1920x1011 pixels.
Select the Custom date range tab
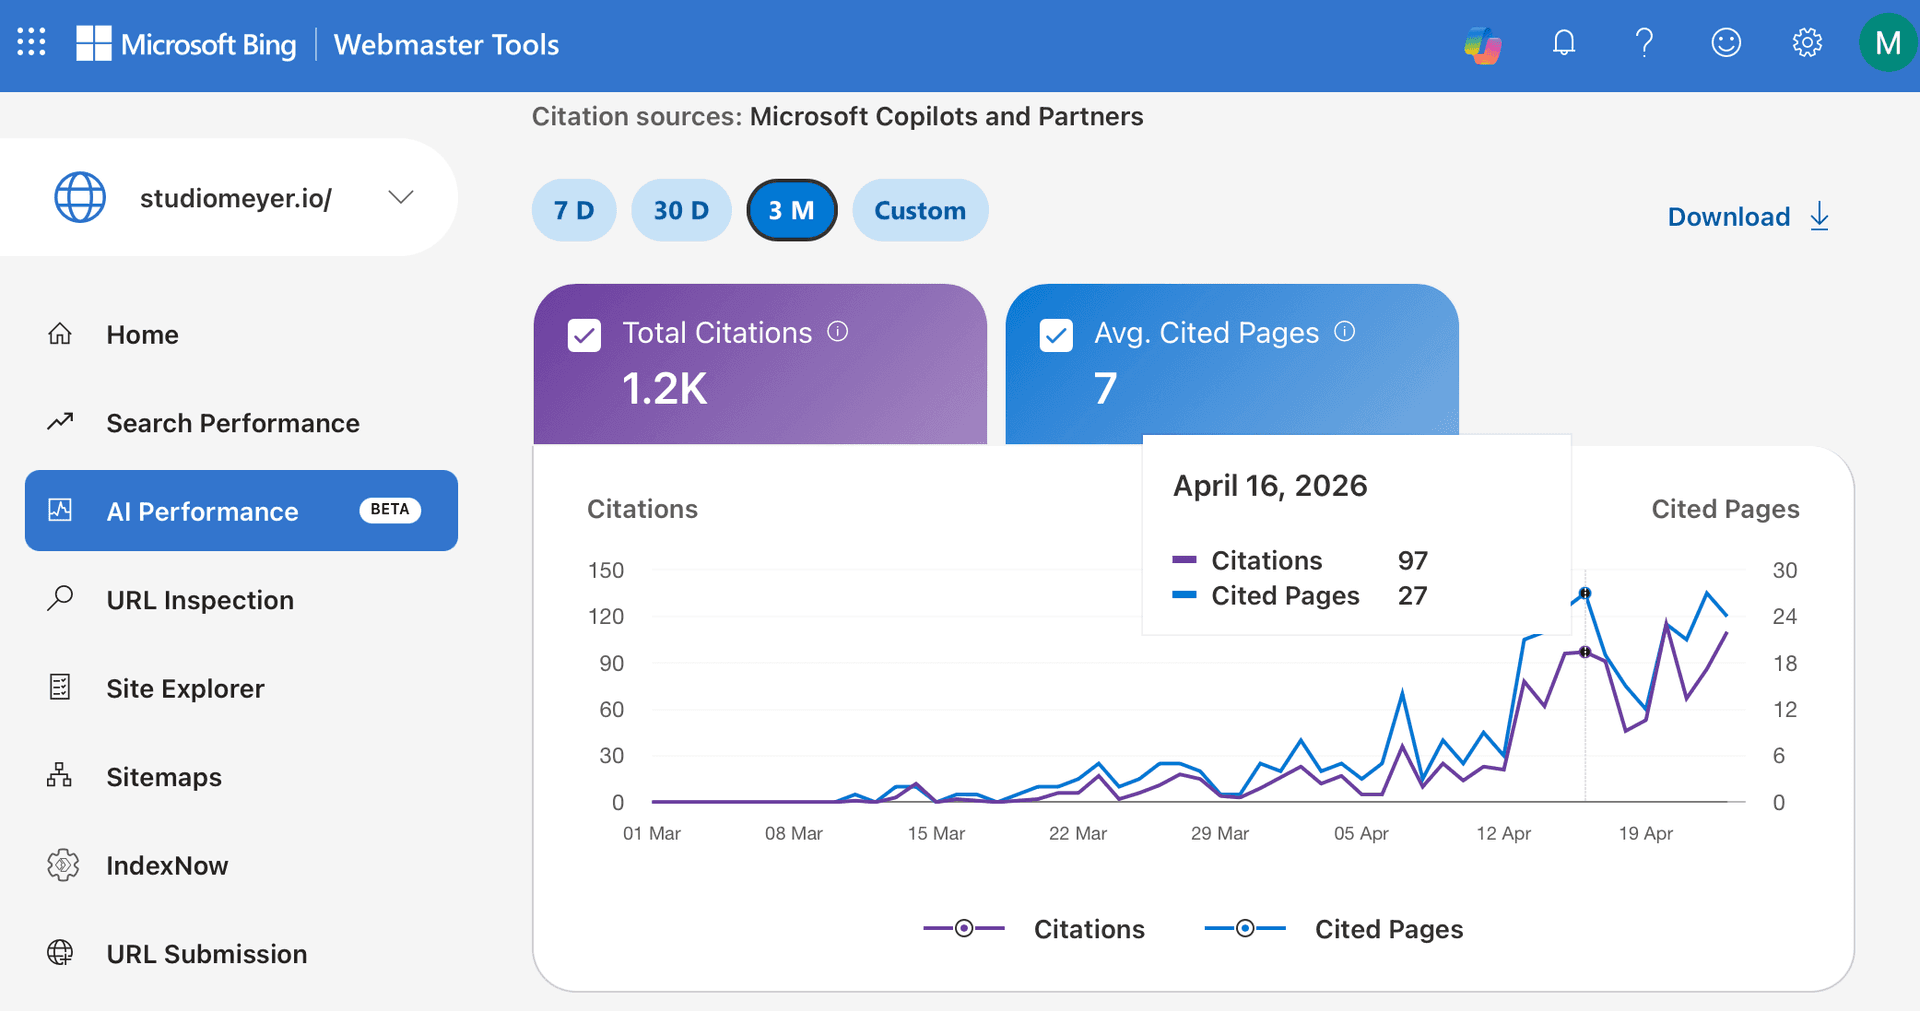(x=920, y=210)
